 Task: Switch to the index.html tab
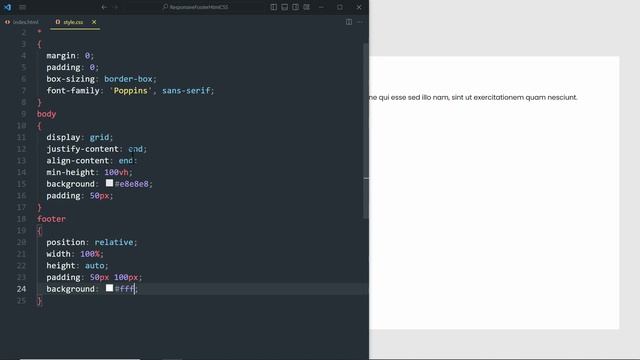pyautogui.click(x=22, y=22)
